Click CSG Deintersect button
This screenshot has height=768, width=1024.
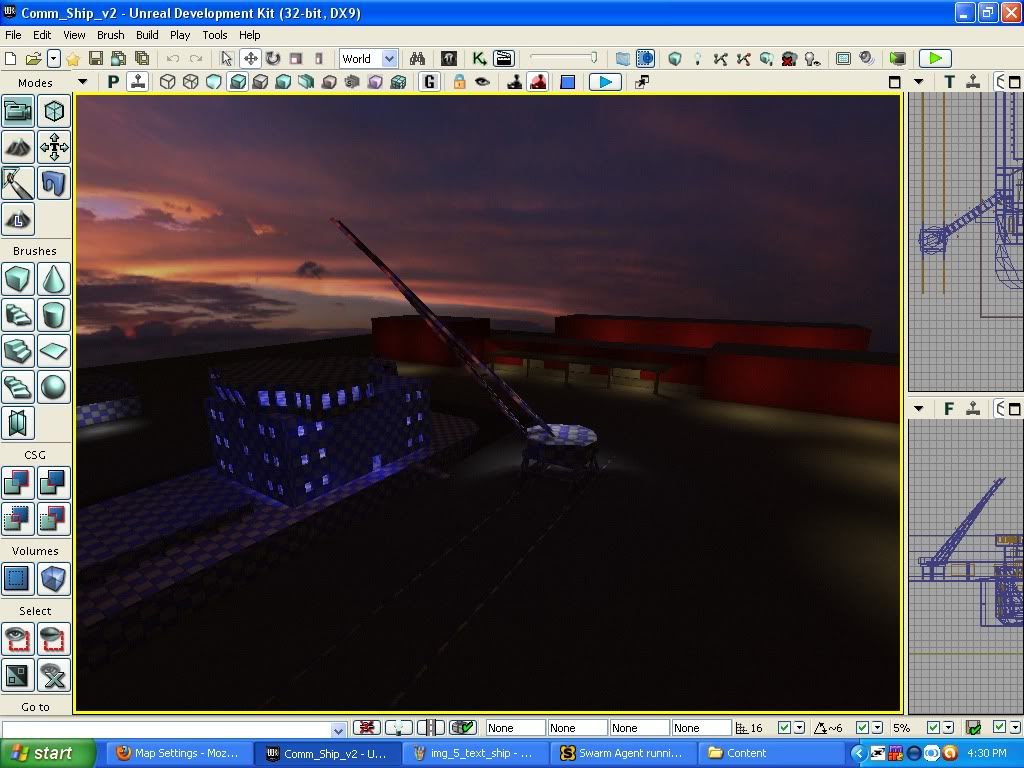[x=54, y=519]
